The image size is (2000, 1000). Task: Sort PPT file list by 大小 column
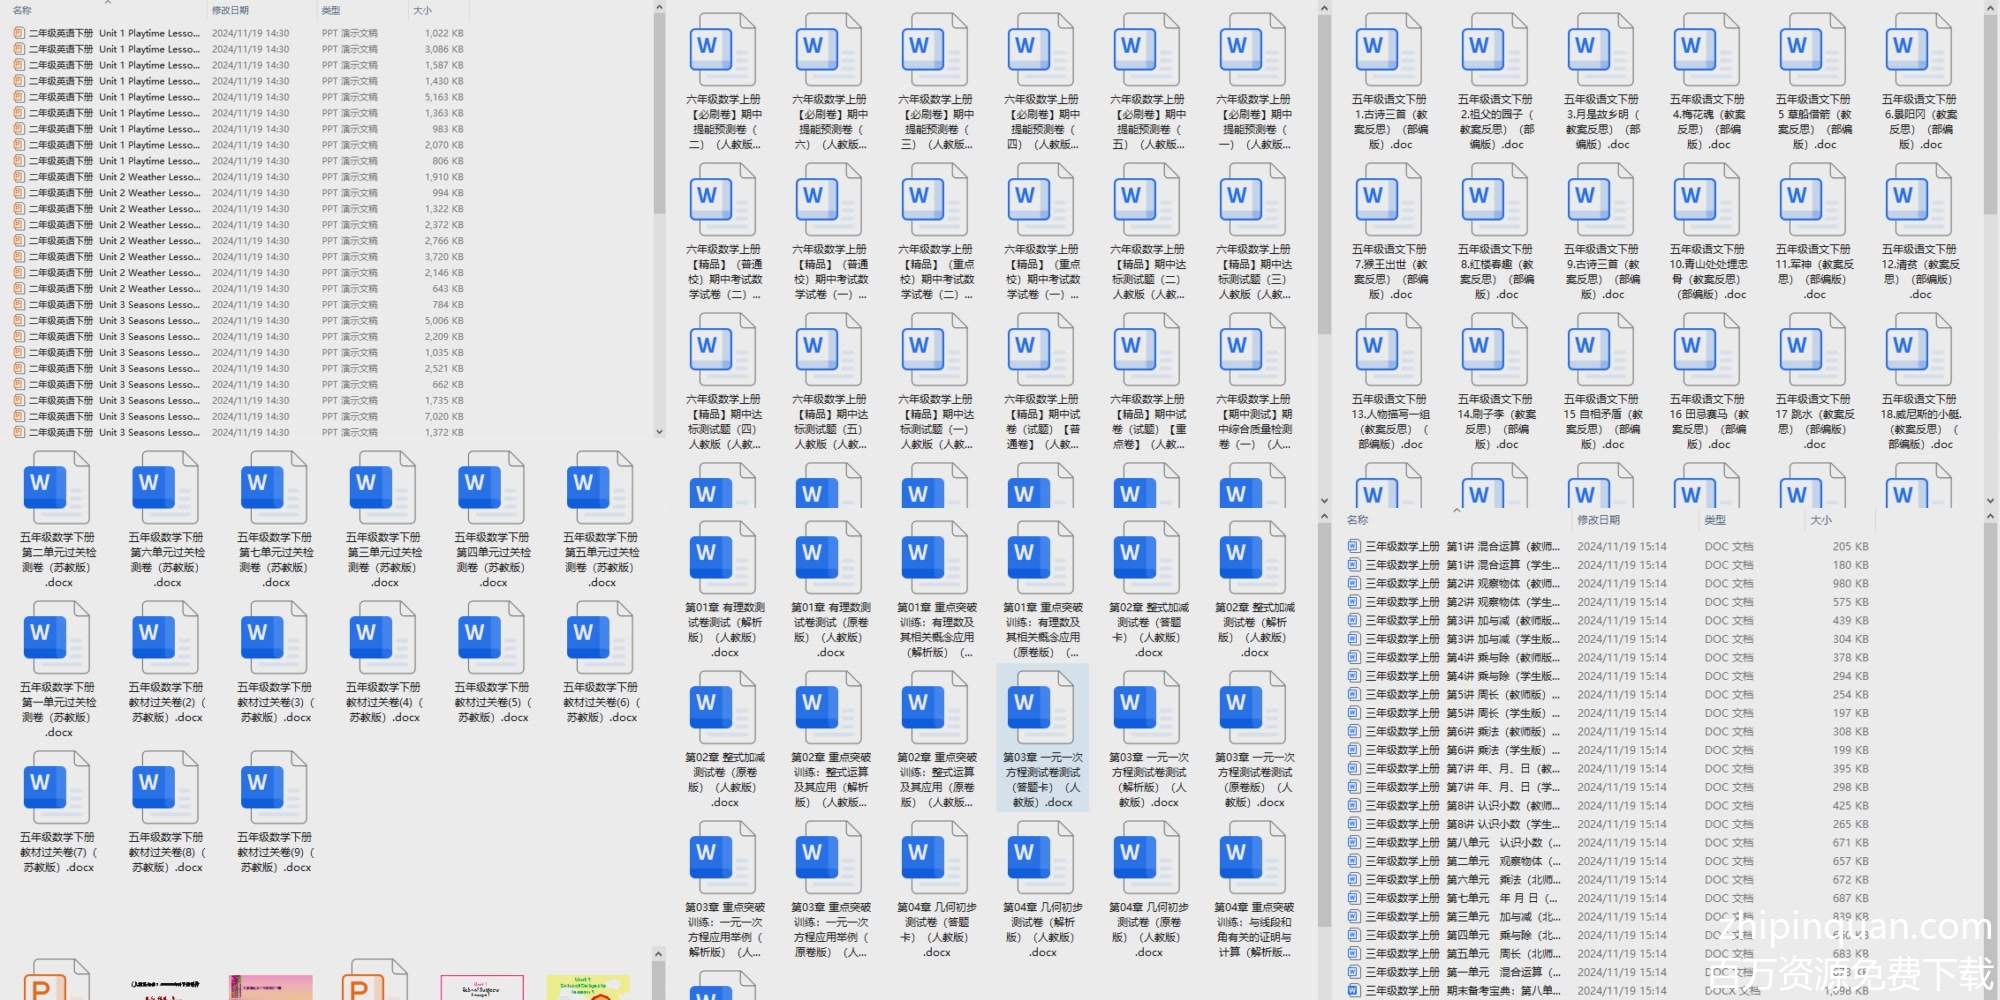423,10
